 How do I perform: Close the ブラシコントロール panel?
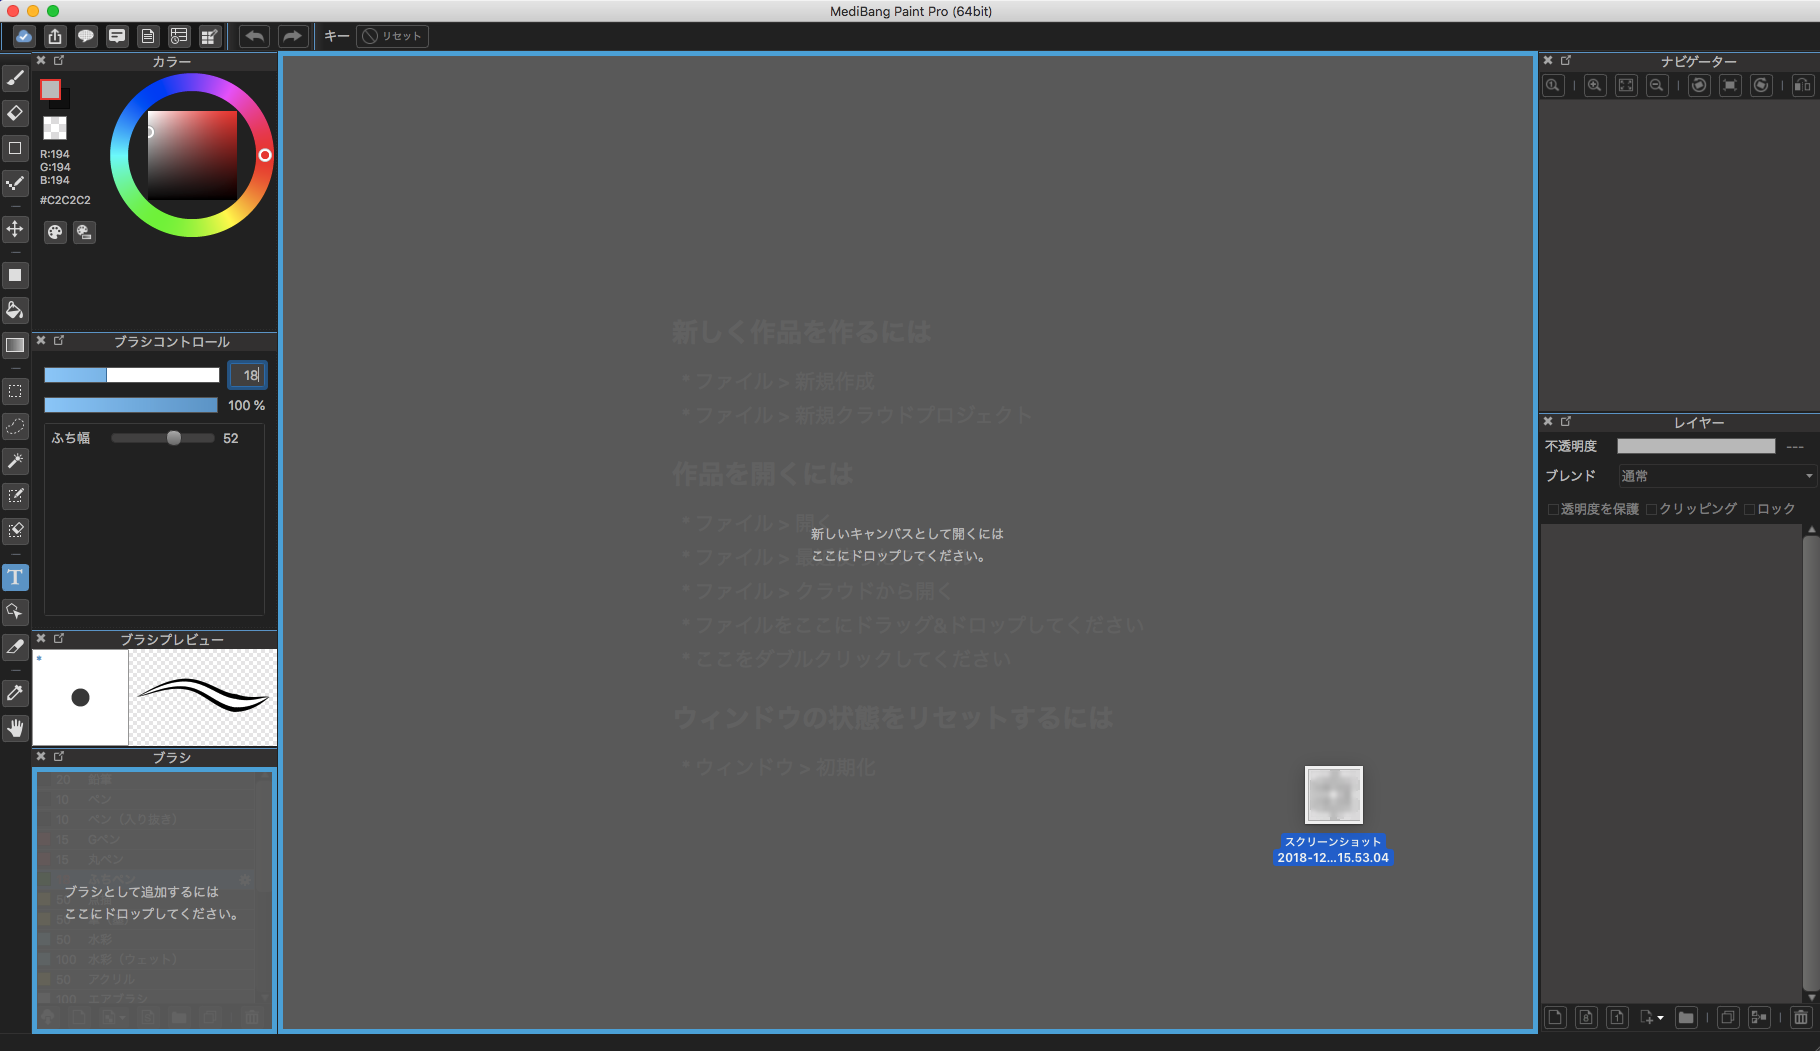[42, 341]
